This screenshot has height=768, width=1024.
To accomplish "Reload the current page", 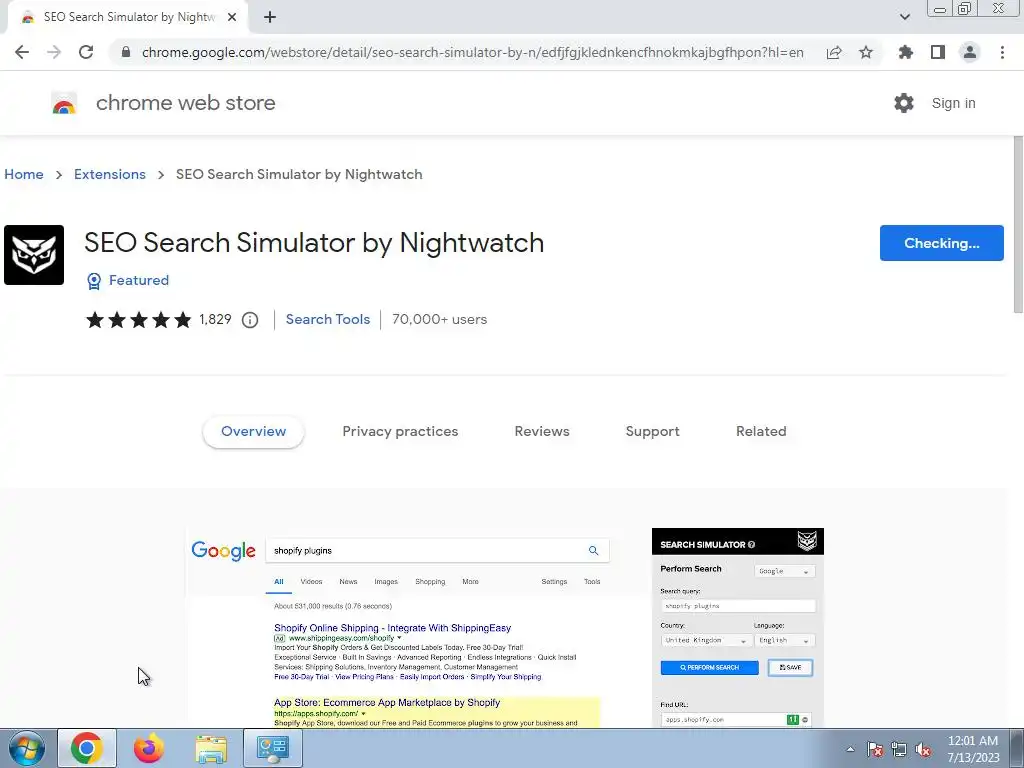I will [86, 52].
